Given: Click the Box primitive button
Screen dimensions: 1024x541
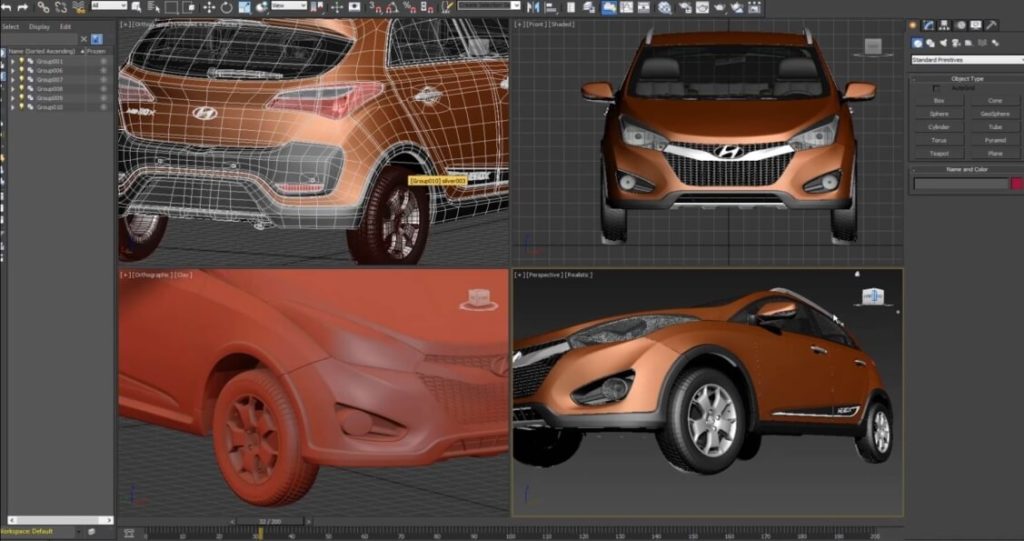Looking at the screenshot, I should [939, 101].
